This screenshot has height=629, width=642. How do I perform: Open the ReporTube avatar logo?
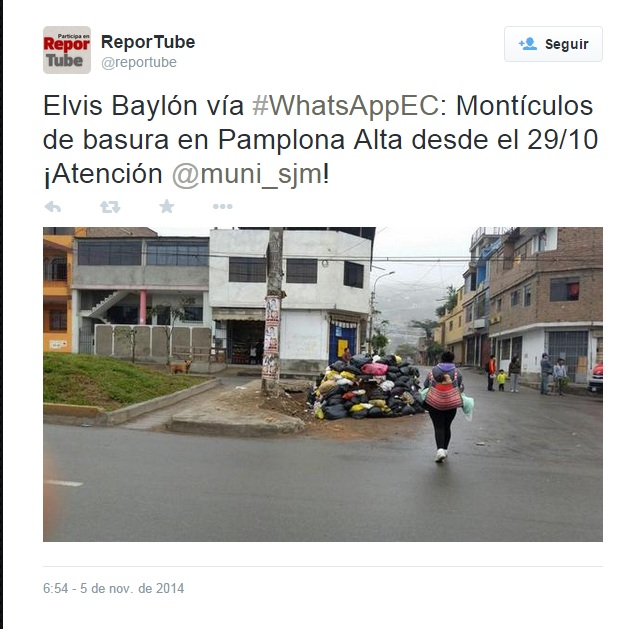pos(67,50)
